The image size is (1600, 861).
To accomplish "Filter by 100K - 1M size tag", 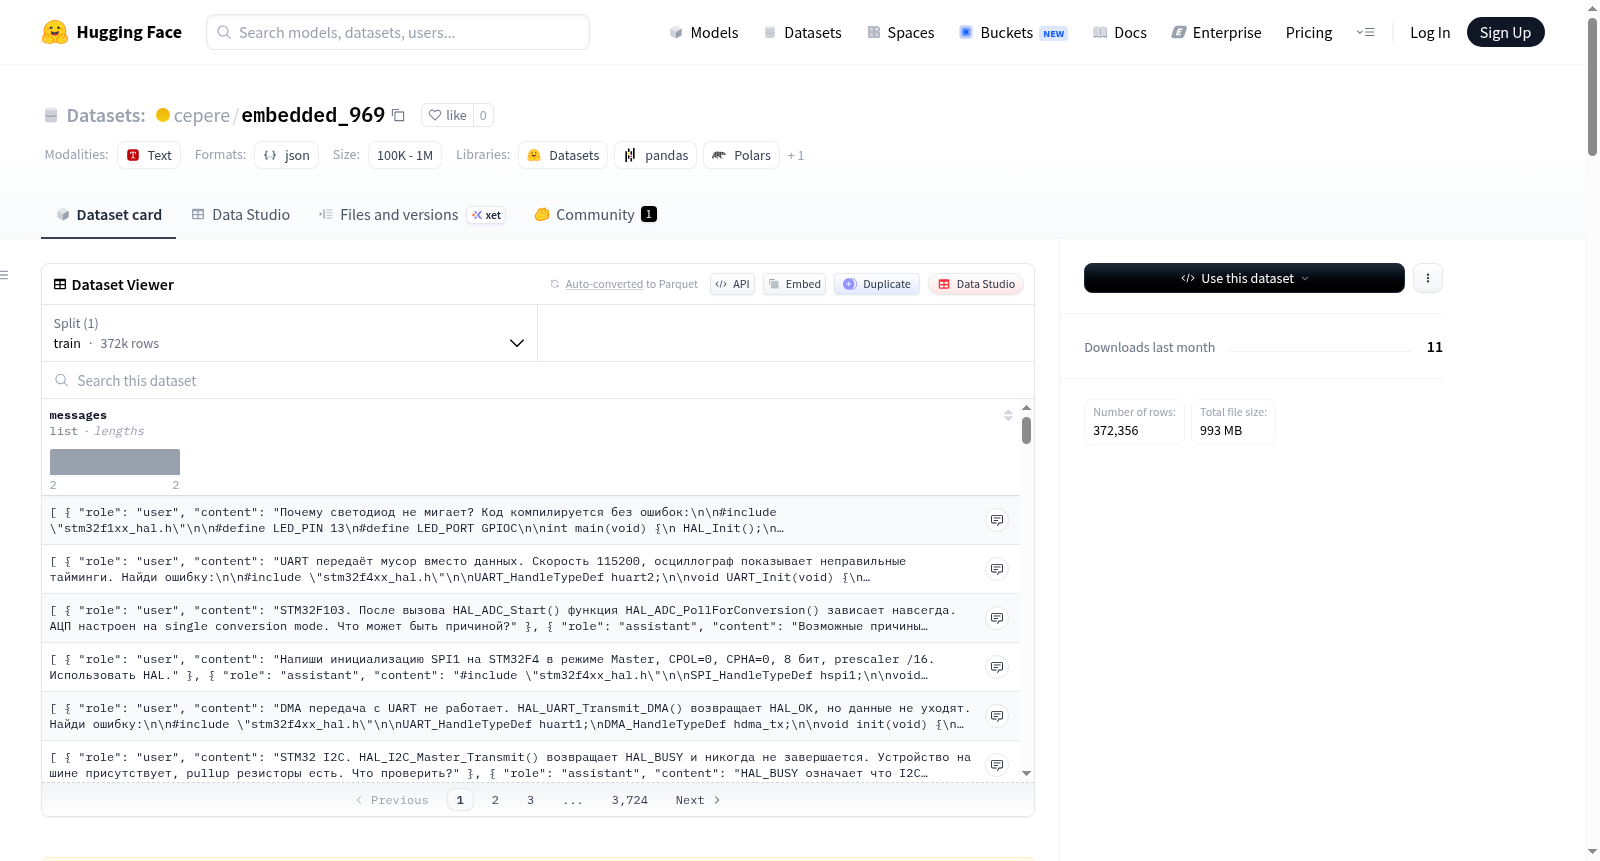I will pyautogui.click(x=405, y=155).
